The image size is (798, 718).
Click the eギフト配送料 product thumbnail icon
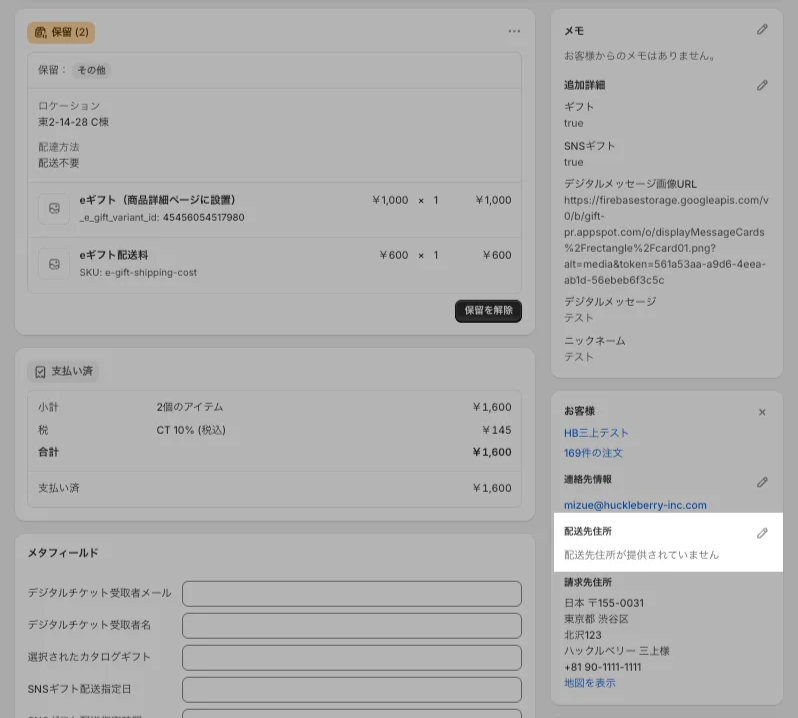click(x=54, y=263)
